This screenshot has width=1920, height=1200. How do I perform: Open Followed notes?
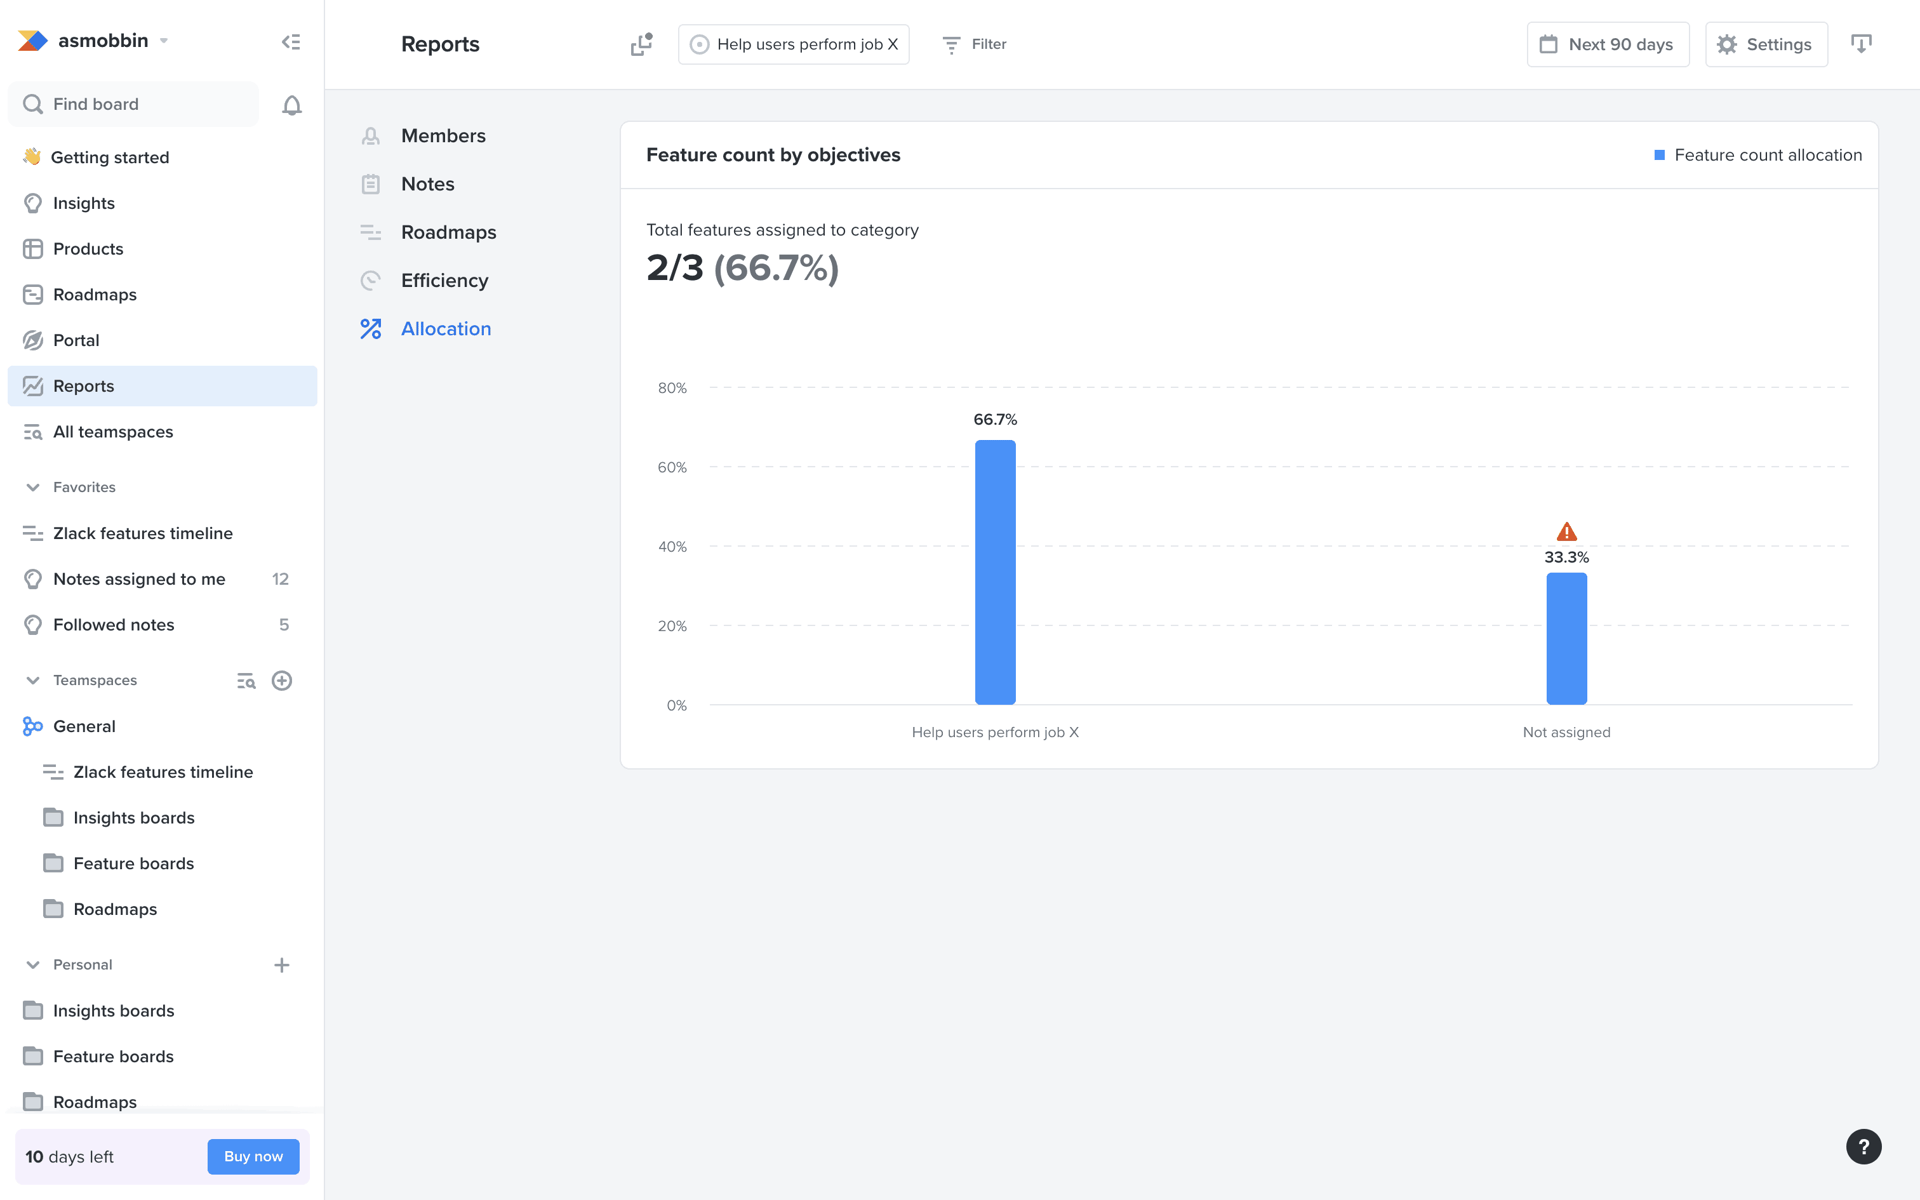click(162, 625)
